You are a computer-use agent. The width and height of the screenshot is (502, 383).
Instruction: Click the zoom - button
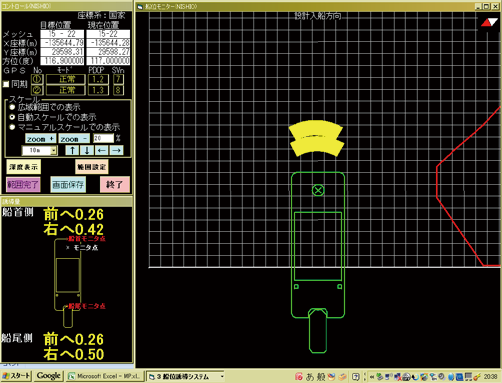click(x=74, y=139)
